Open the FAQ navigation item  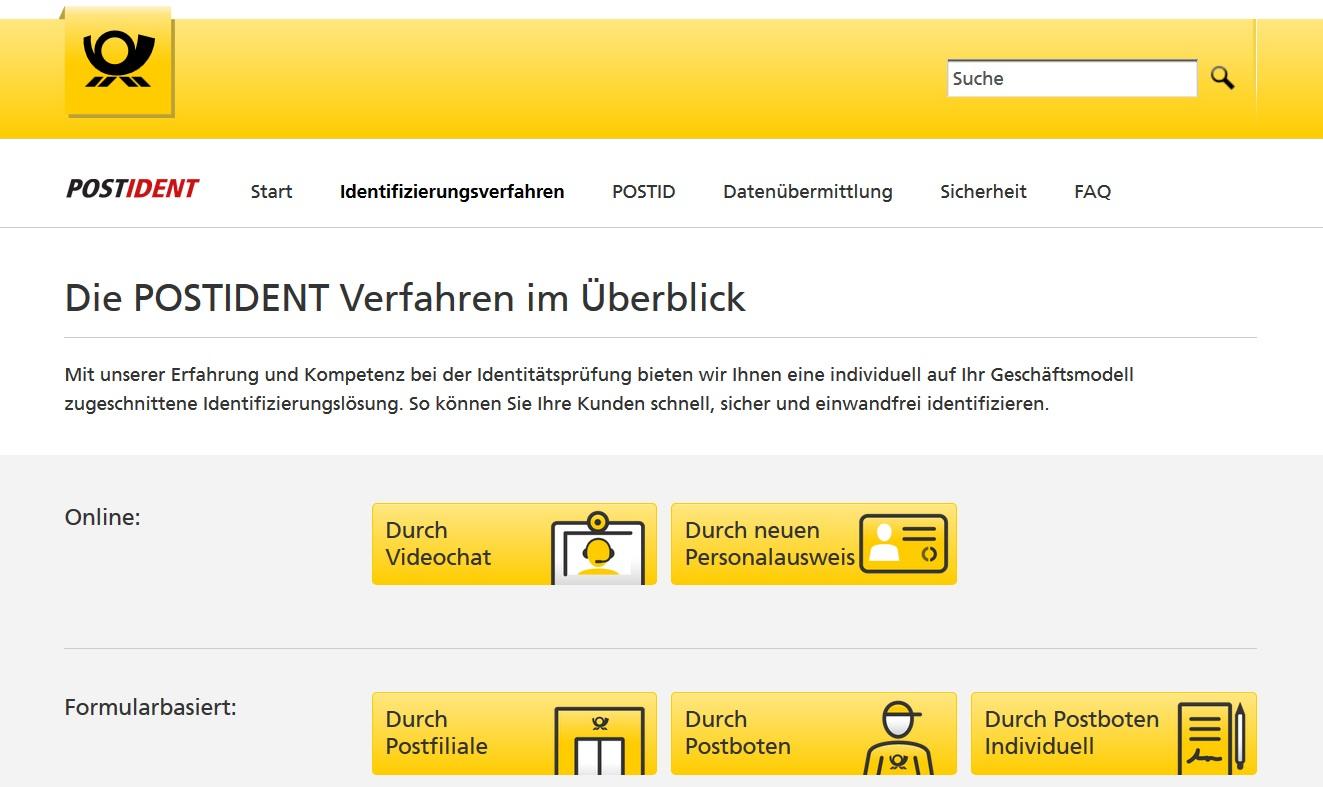1093,191
